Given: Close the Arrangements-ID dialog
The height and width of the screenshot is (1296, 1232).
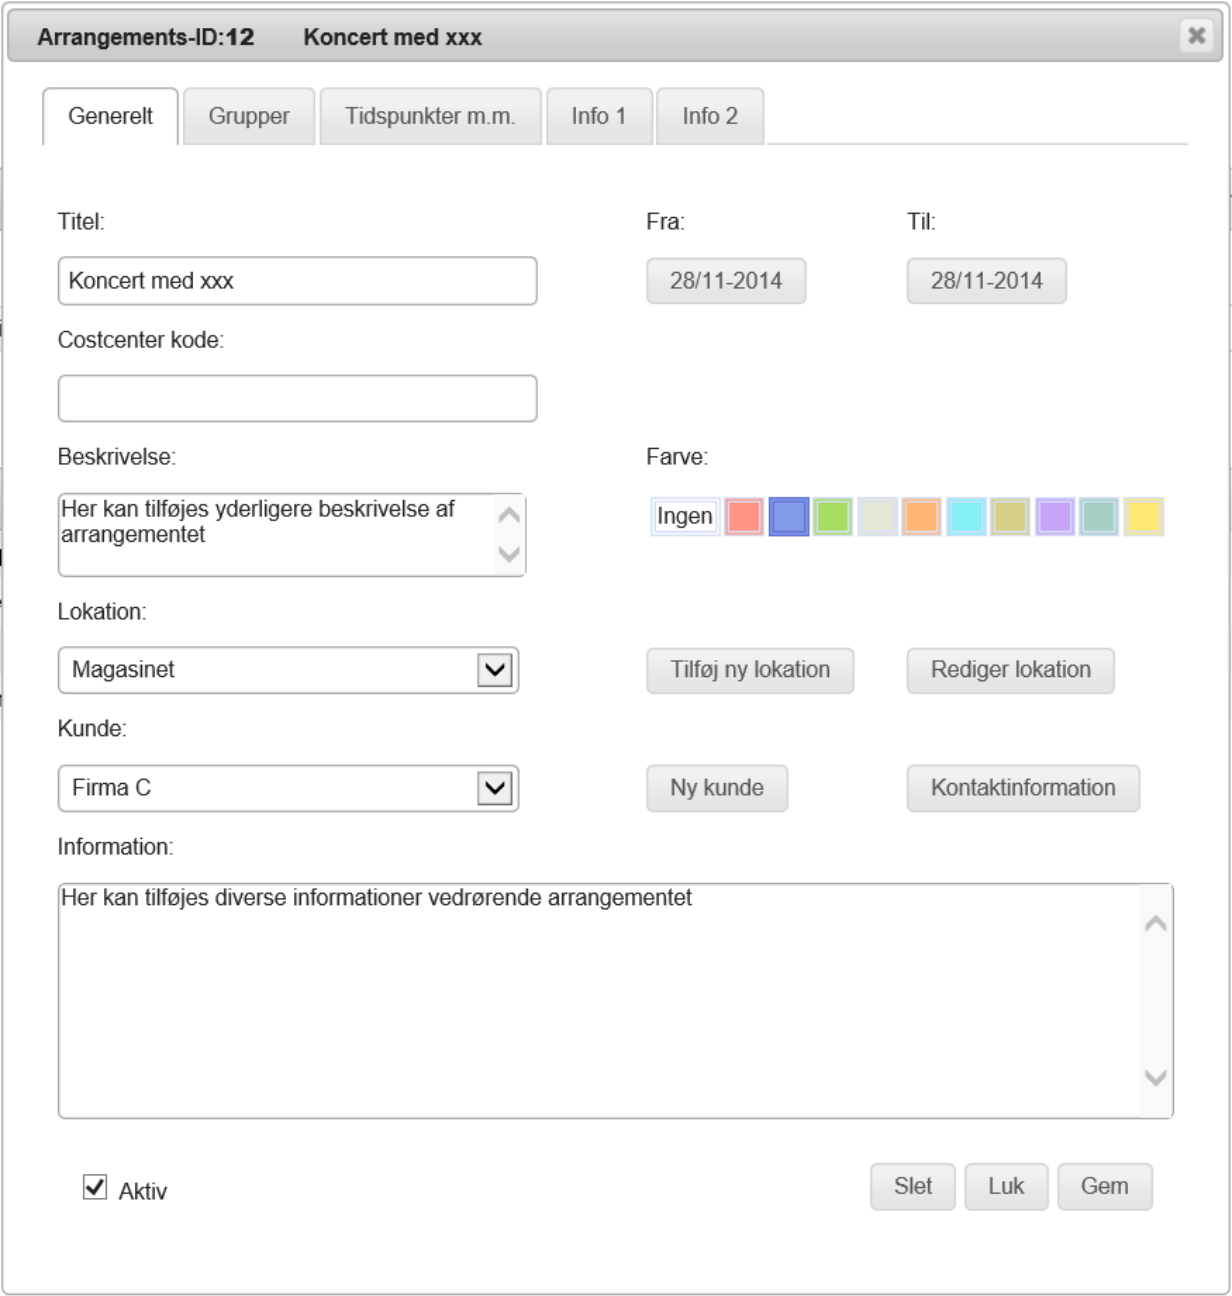Looking at the screenshot, I should click(1196, 36).
